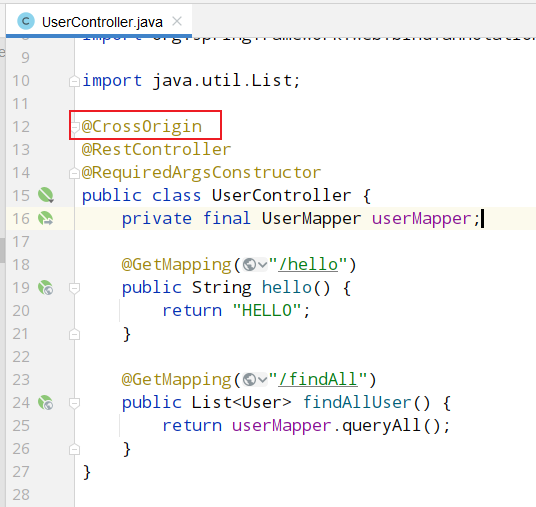The image size is (536, 507).
Task: Collapse the annotations fold marker on line 14
Action: [74, 173]
